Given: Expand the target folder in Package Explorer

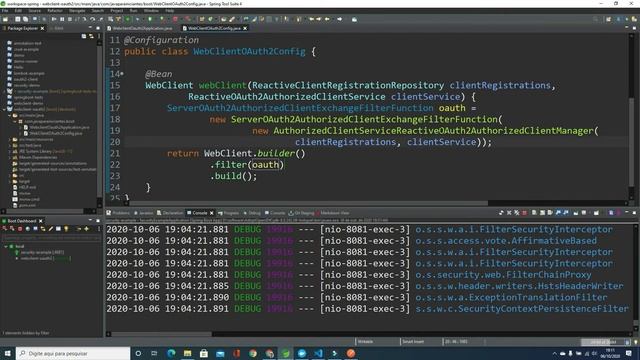Looking at the screenshot, I should coord(10,181).
